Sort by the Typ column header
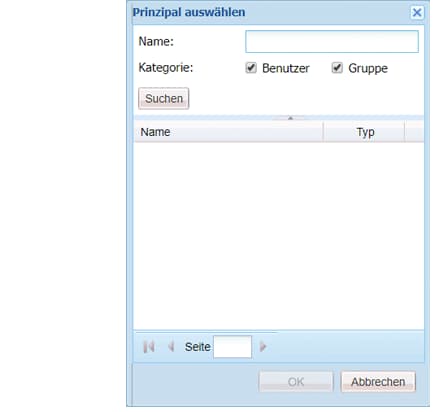 tap(364, 132)
